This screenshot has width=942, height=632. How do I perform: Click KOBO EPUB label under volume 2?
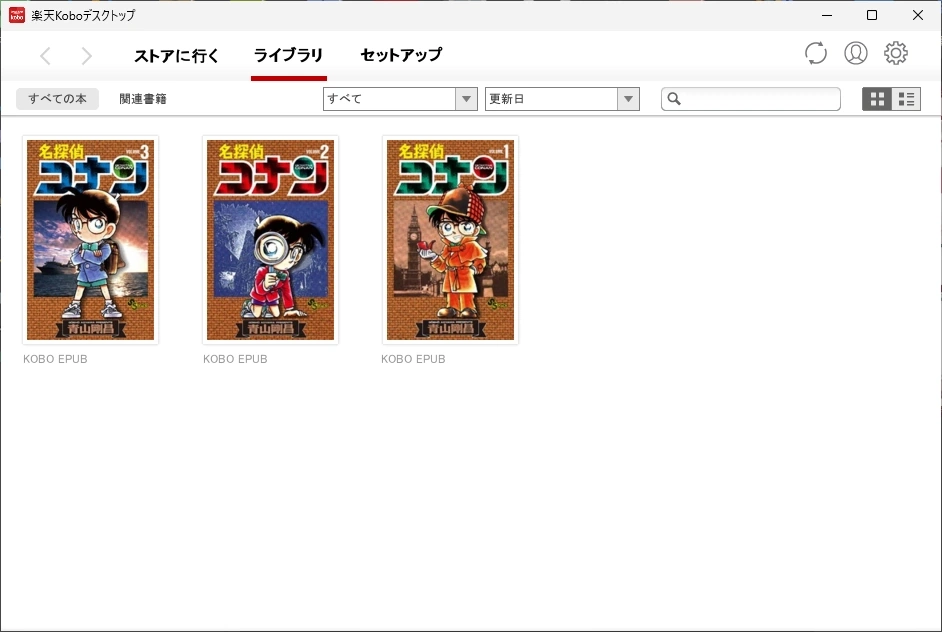[235, 359]
